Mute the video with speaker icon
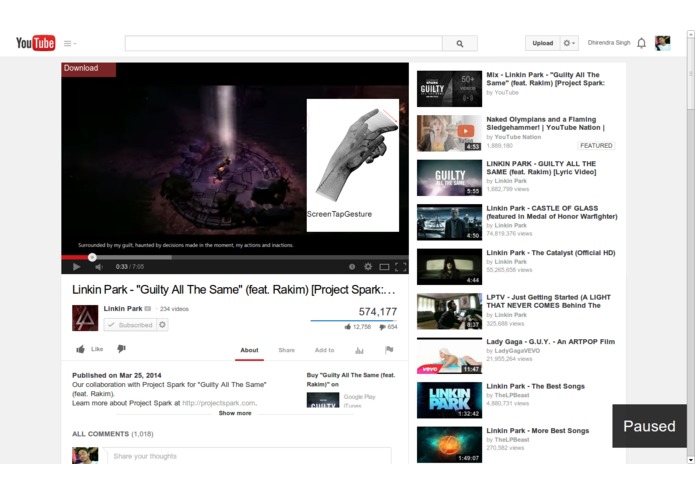Image resolution: width=695 pixels, height=494 pixels. point(99,267)
